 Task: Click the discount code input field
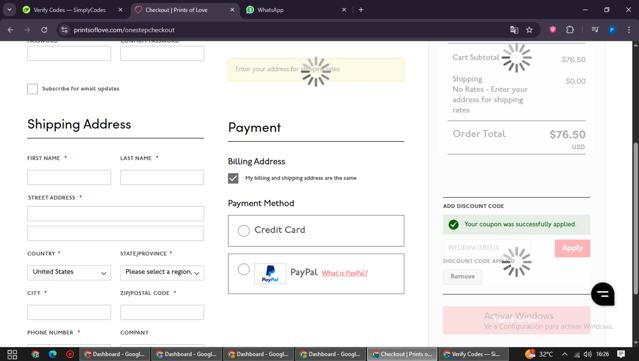tap(487, 248)
